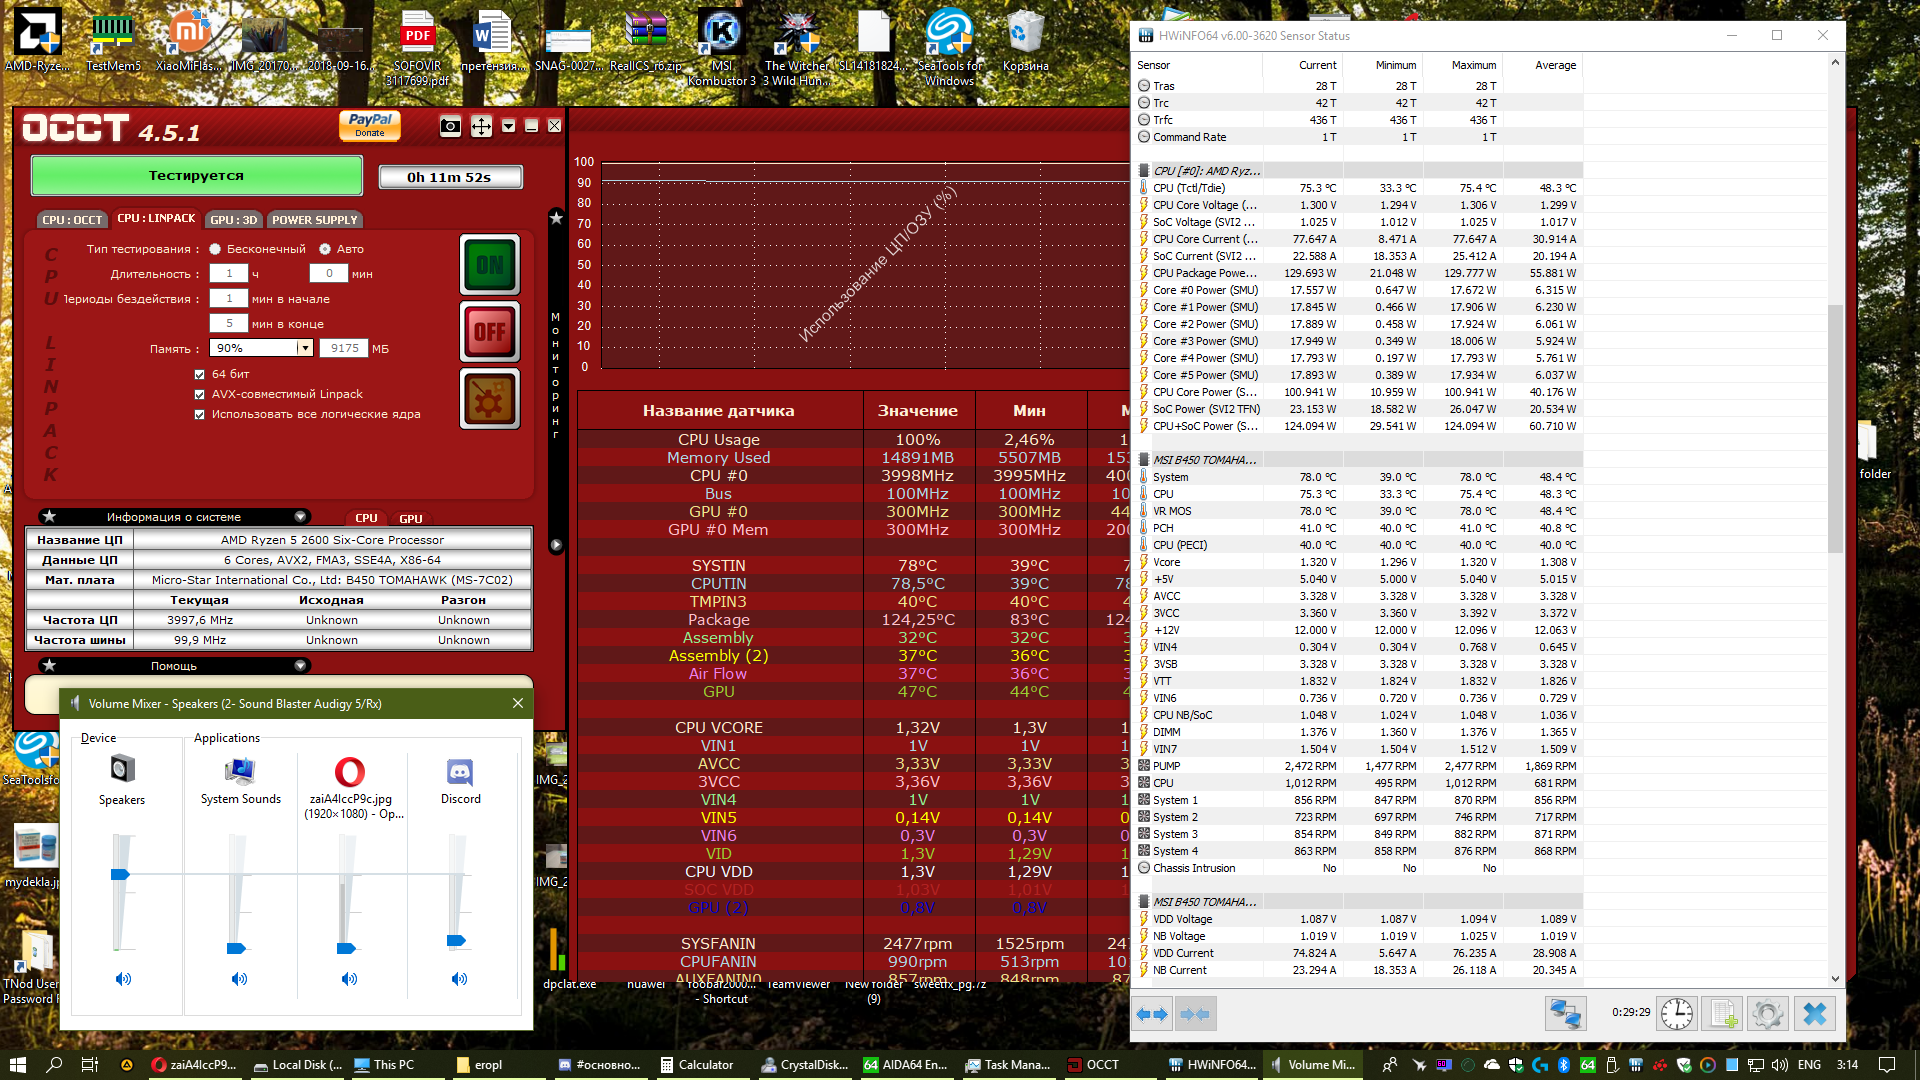
Task: Collapse the Информация о системе section
Action: (x=300, y=517)
